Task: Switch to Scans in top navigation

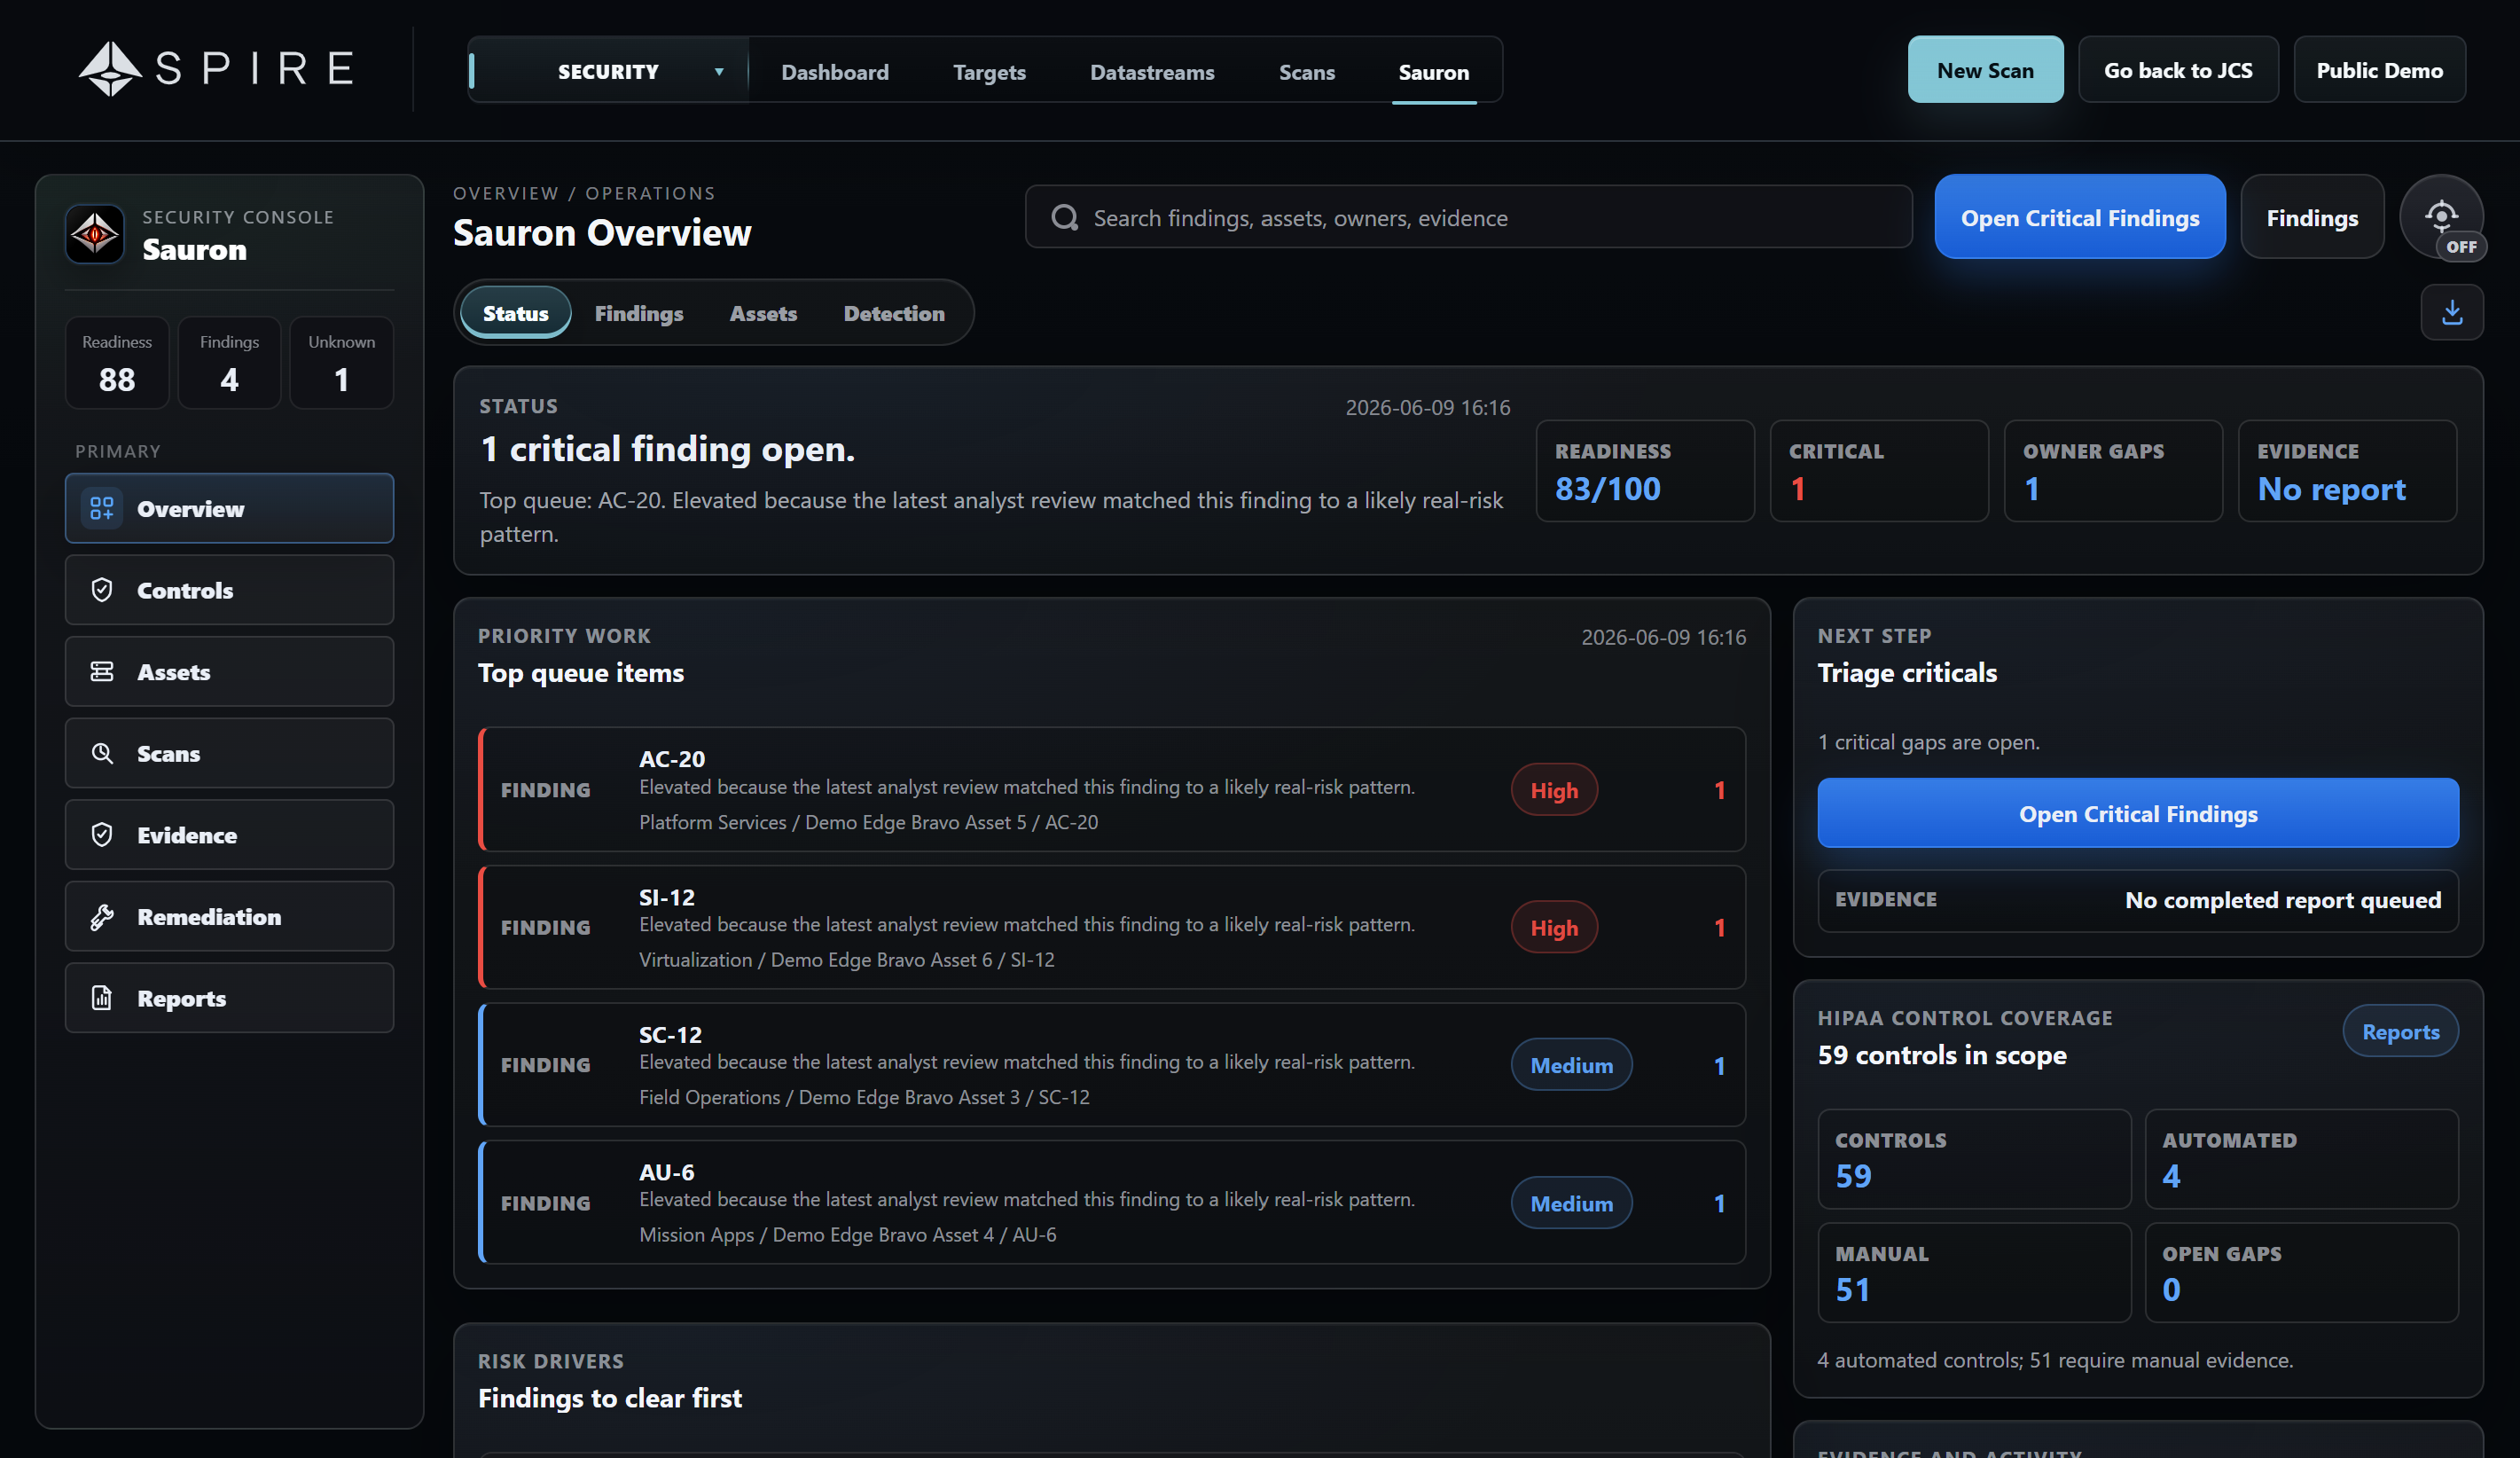Action: 1306,72
